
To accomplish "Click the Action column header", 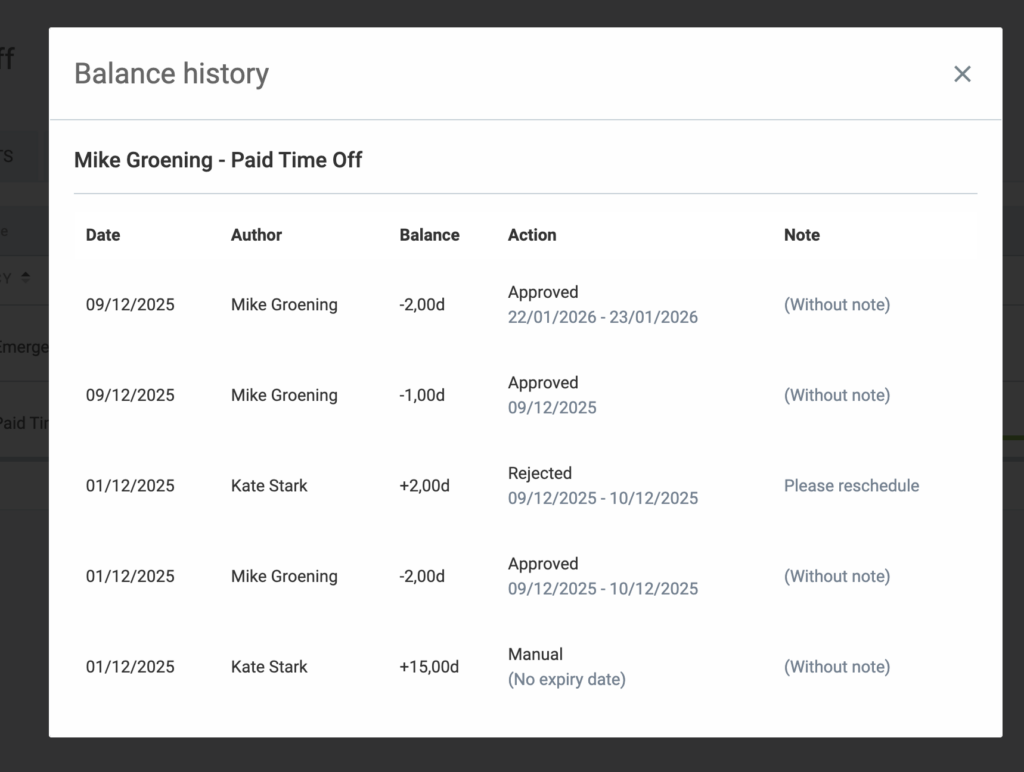I will [532, 235].
